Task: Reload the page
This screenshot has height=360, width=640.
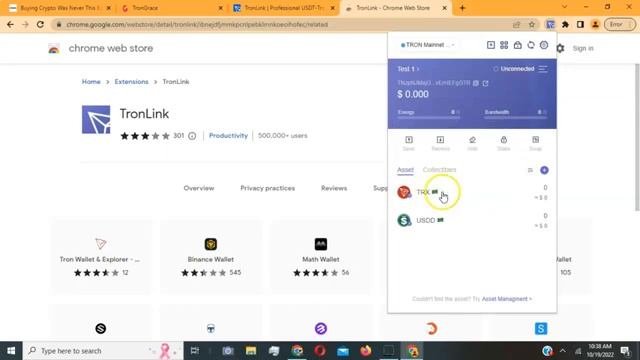Action: coord(40,24)
